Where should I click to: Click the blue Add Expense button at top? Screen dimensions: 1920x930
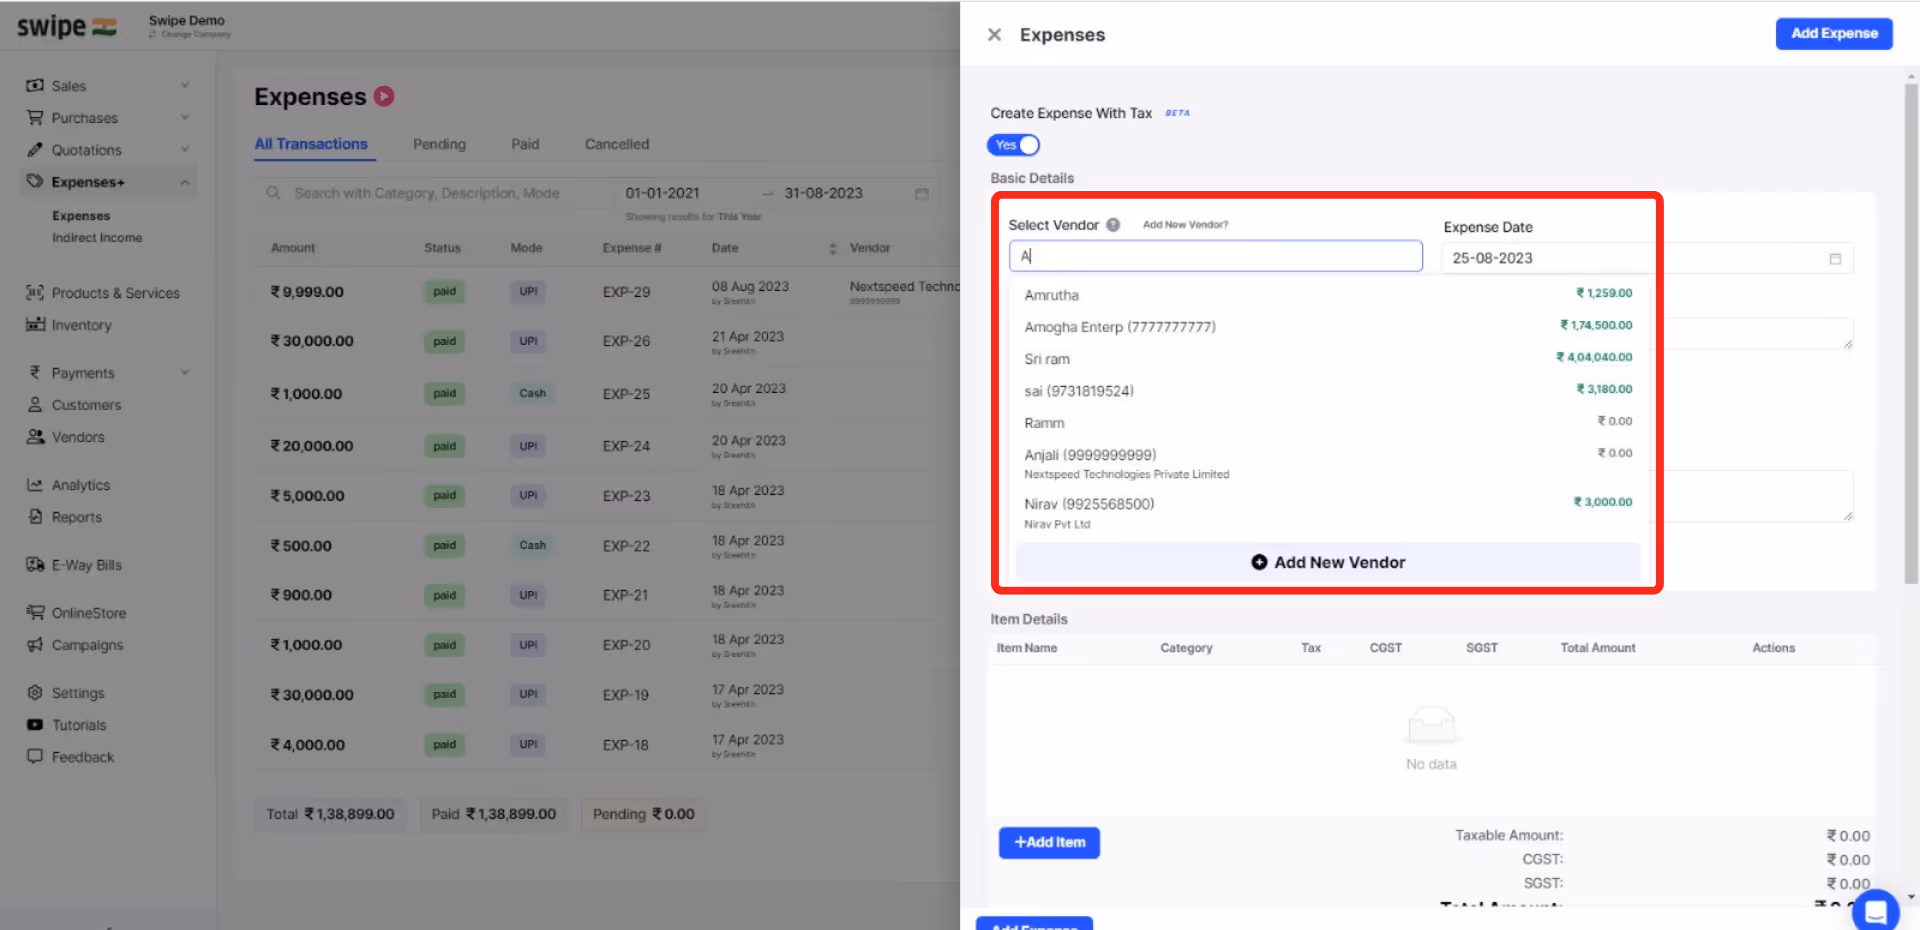(1834, 34)
